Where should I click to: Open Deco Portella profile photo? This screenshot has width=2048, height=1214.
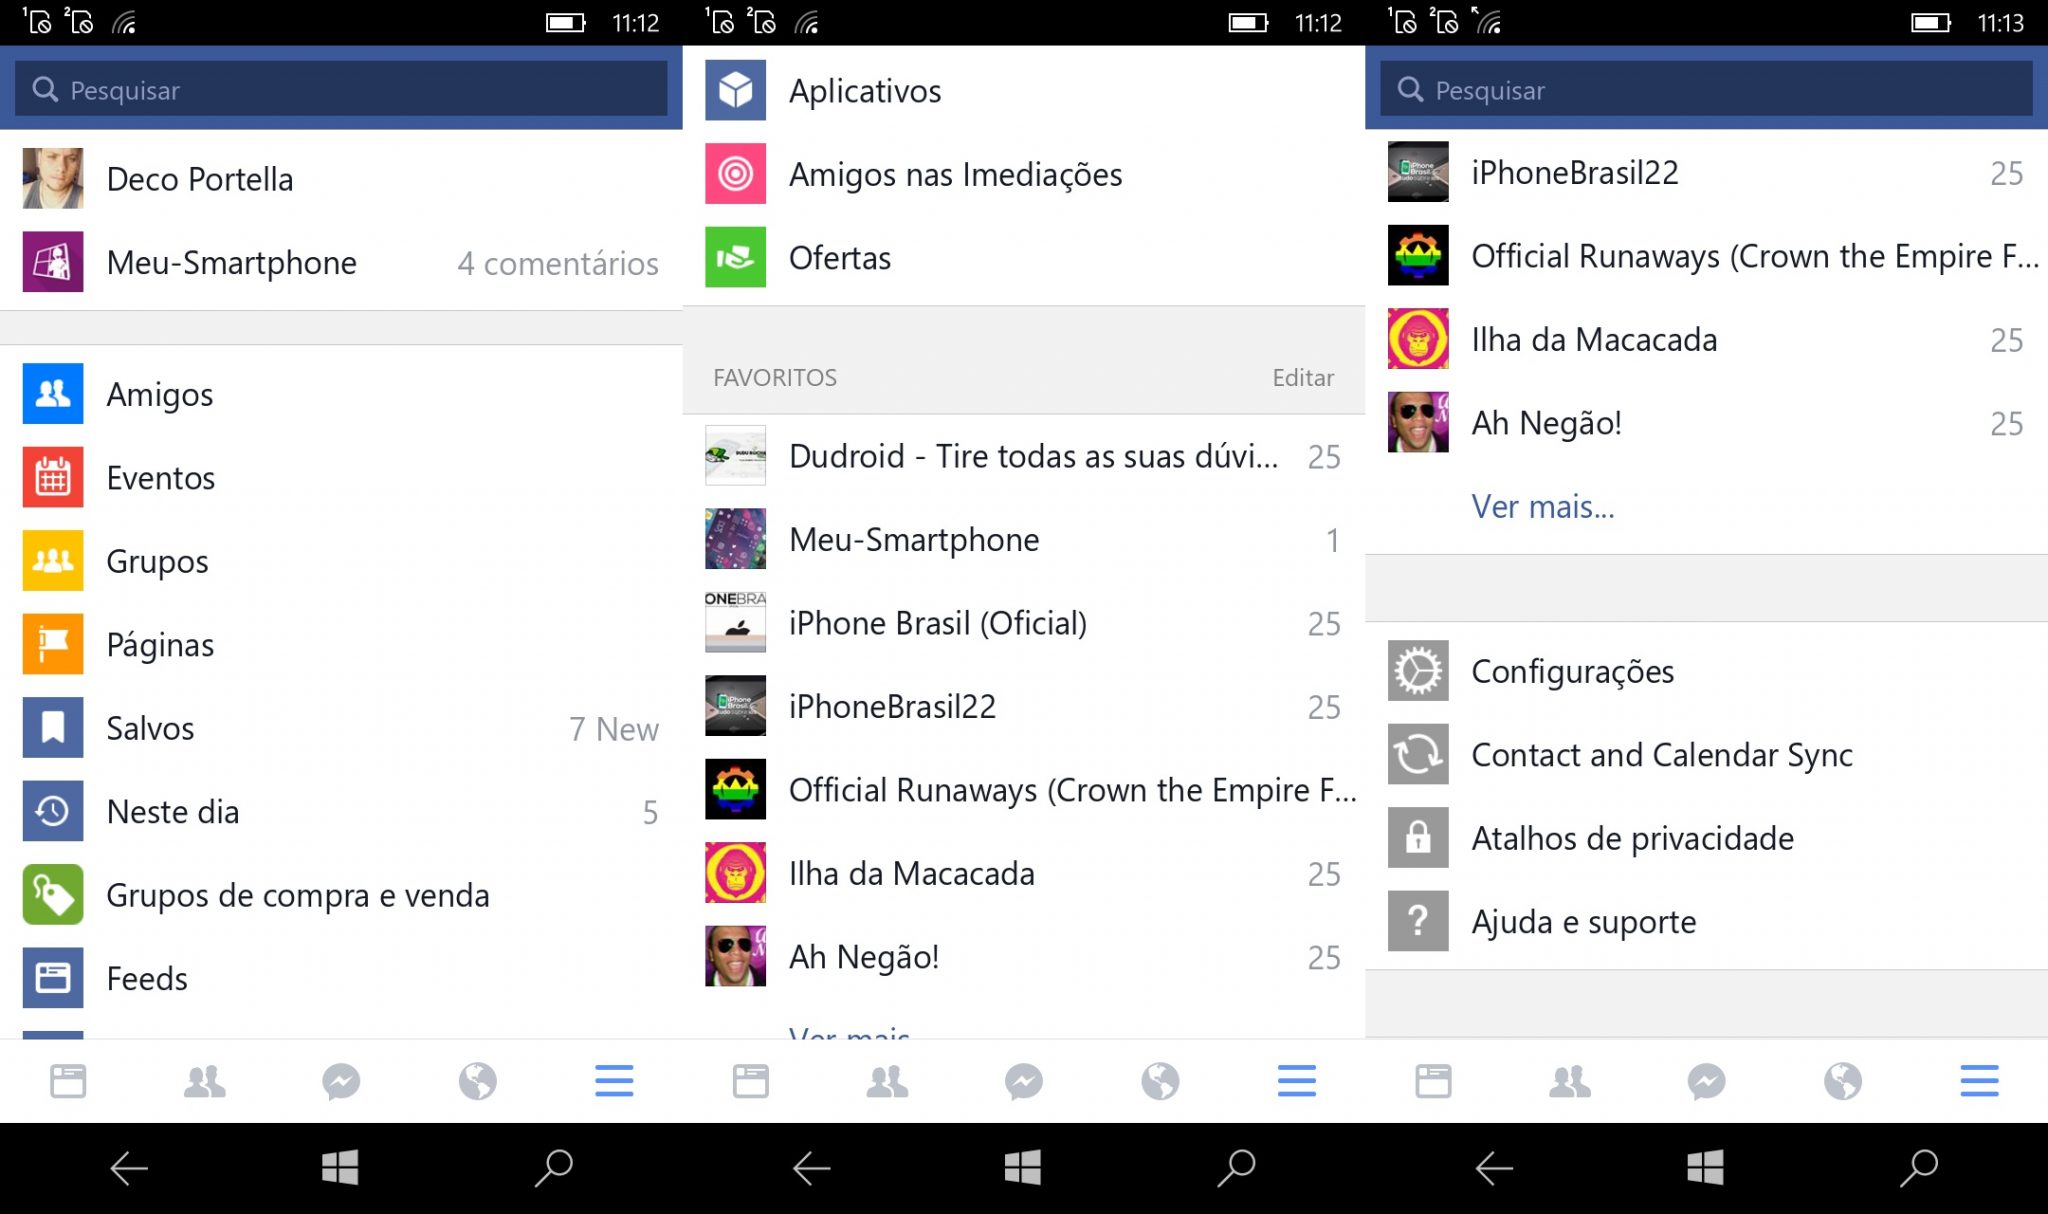[x=52, y=178]
